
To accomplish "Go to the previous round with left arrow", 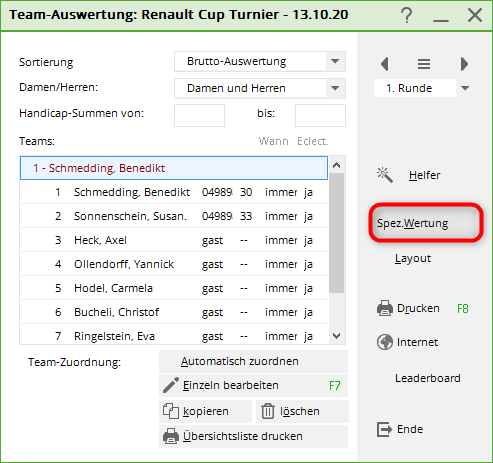I will pyautogui.click(x=385, y=64).
